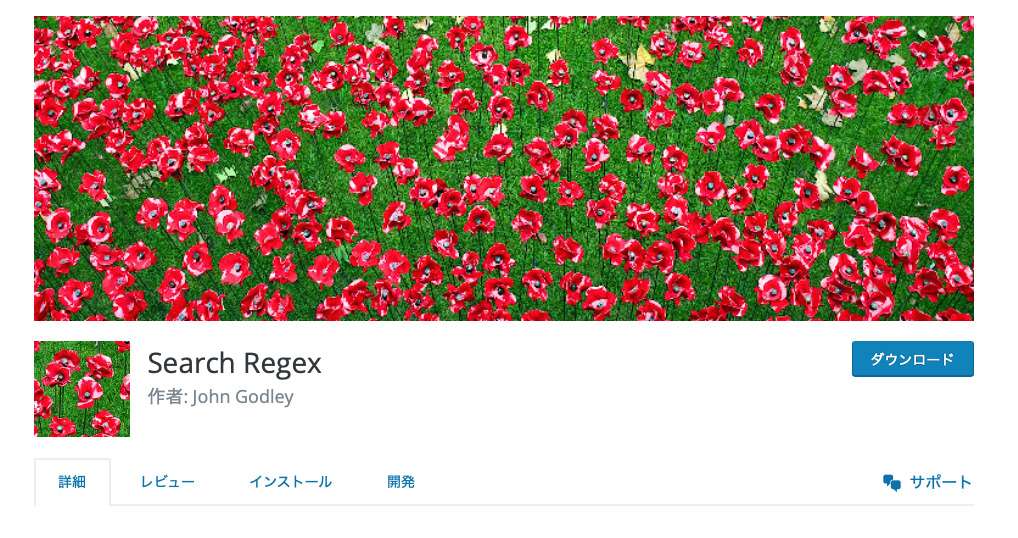Click John Godley next to 作者

tap(243, 397)
